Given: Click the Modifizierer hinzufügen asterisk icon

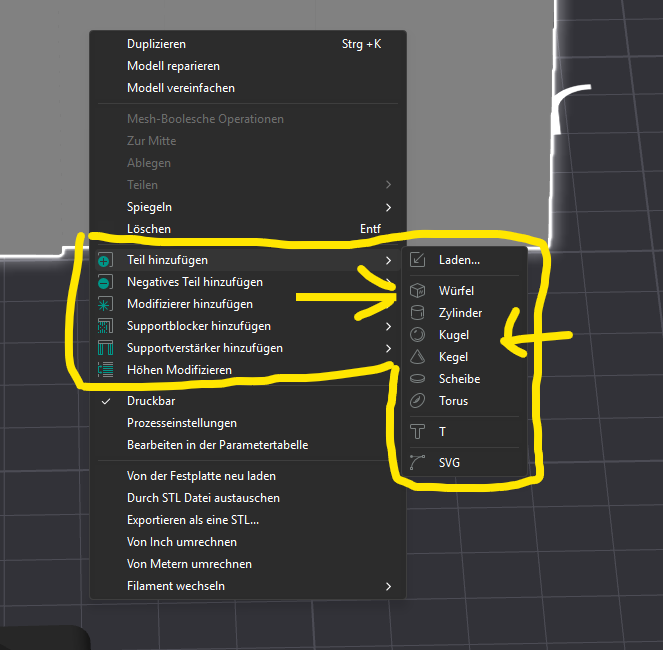Looking at the screenshot, I should [105, 304].
